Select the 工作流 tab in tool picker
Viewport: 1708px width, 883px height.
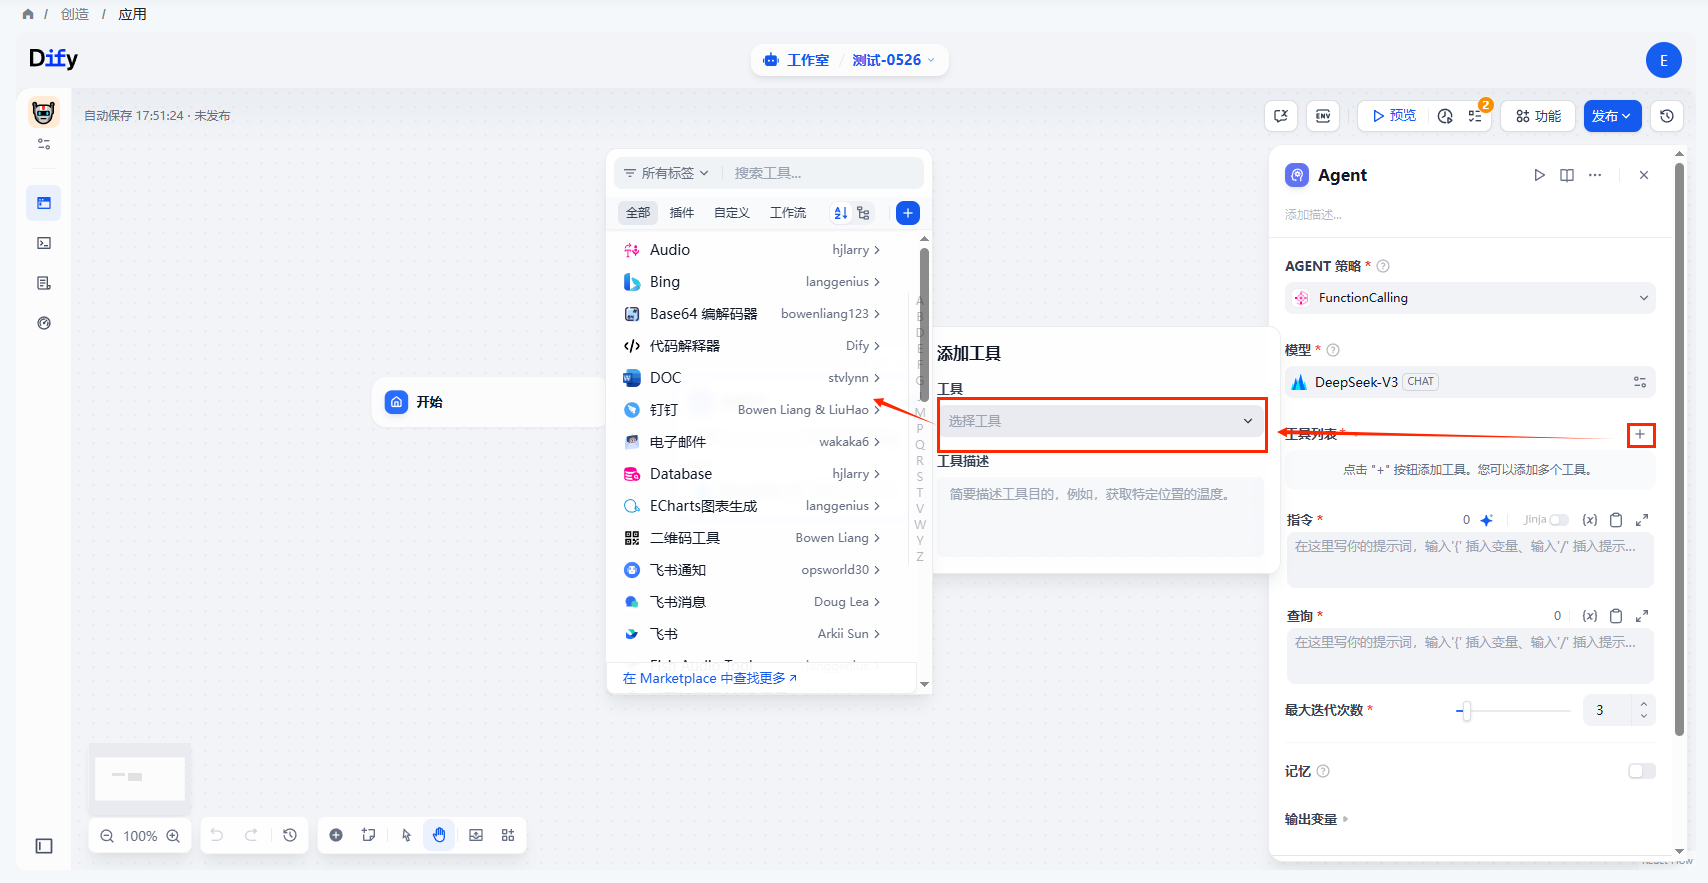[x=788, y=213]
